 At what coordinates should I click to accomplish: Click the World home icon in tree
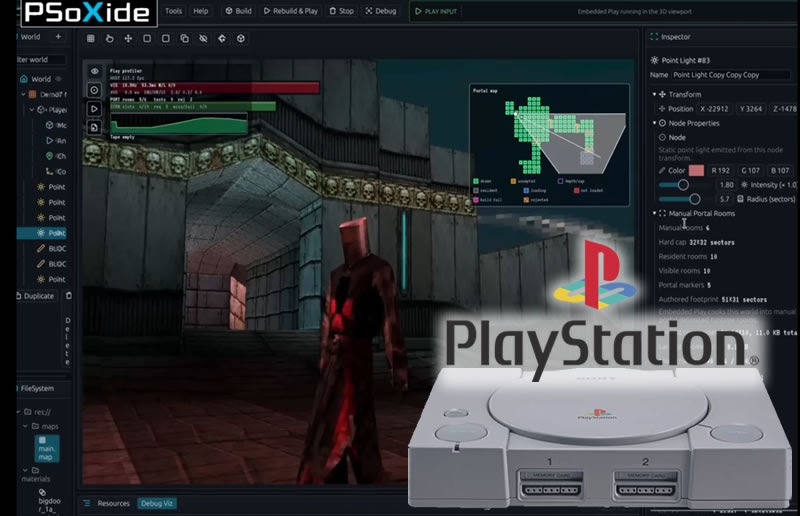point(23,79)
